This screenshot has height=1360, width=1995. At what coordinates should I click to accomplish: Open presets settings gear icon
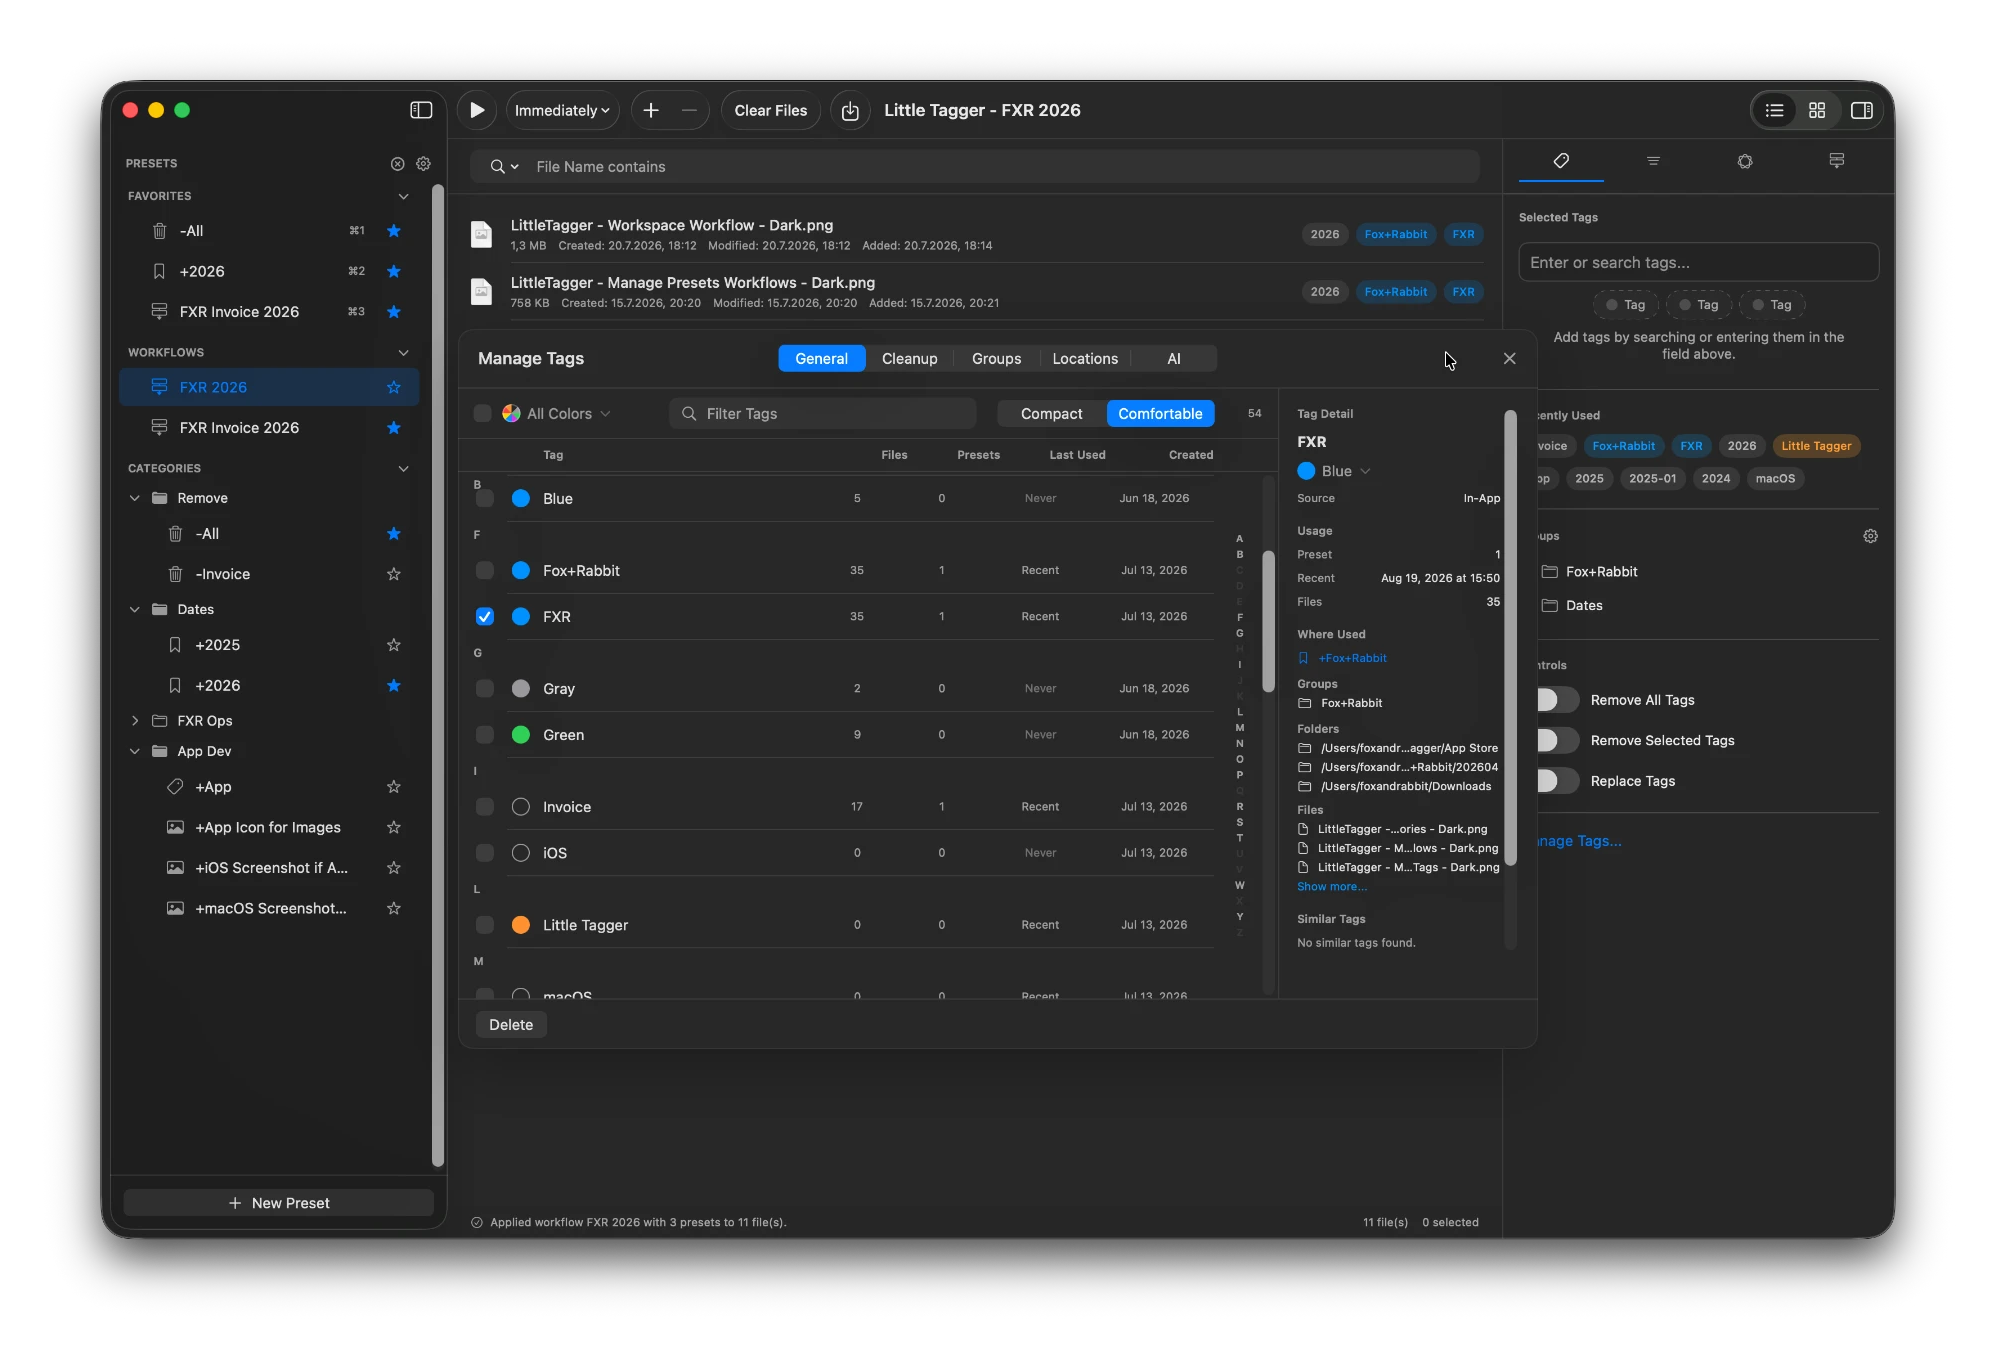[423, 163]
